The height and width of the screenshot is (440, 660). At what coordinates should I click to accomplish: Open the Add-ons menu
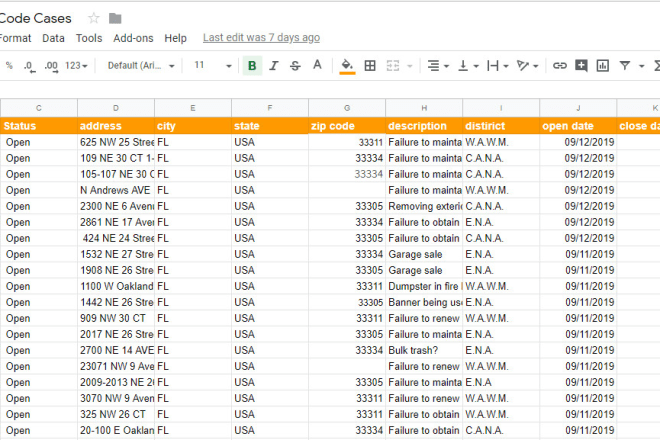coord(133,38)
